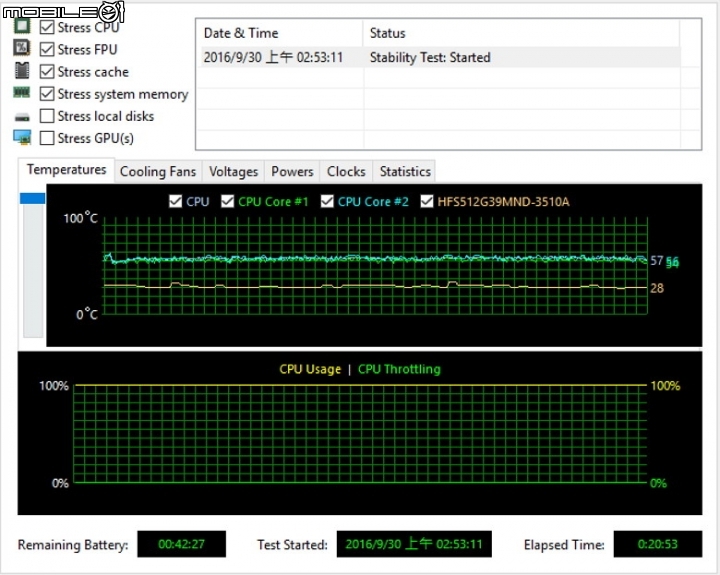
Task: Switch to the Temperatures tab
Action: pyautogui.click(x=67, y=170)
